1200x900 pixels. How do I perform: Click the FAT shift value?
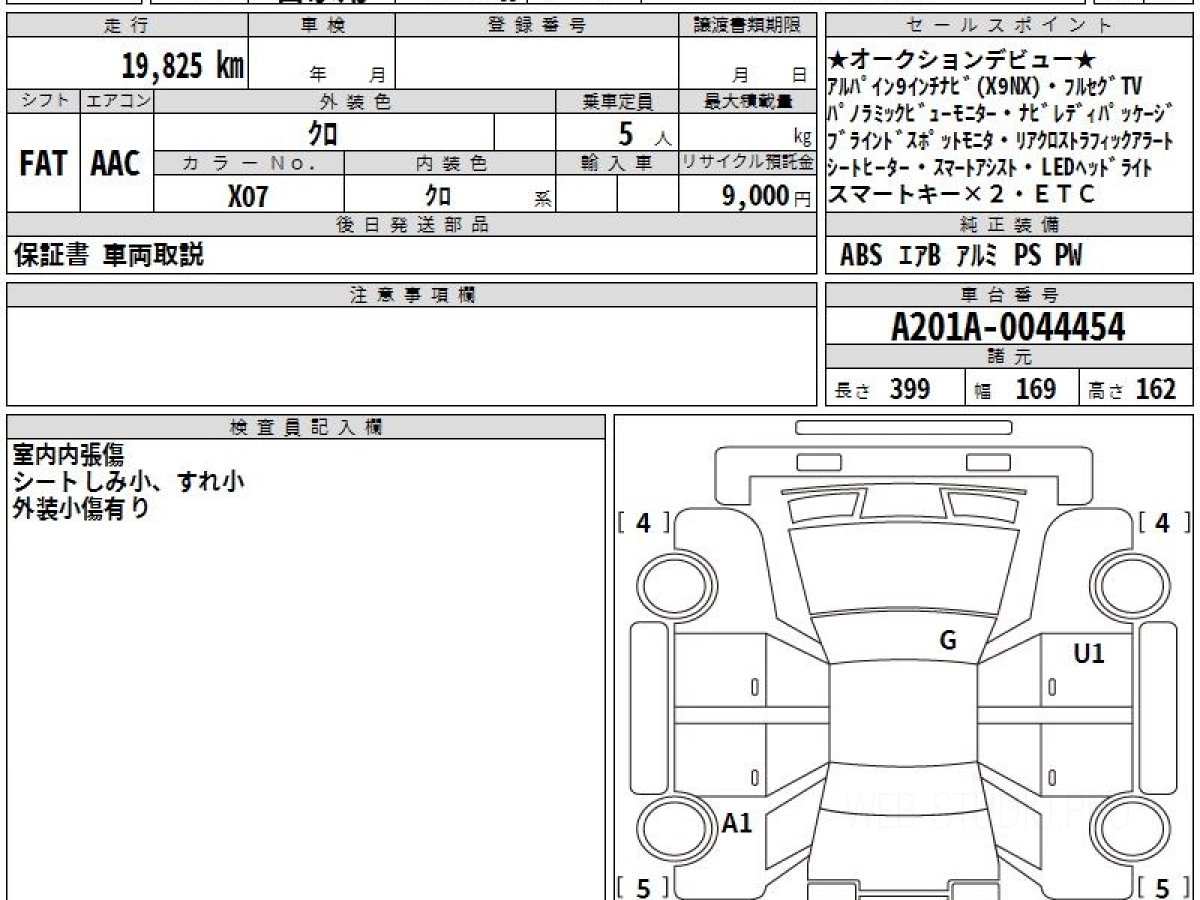click(x=43, y=163)
